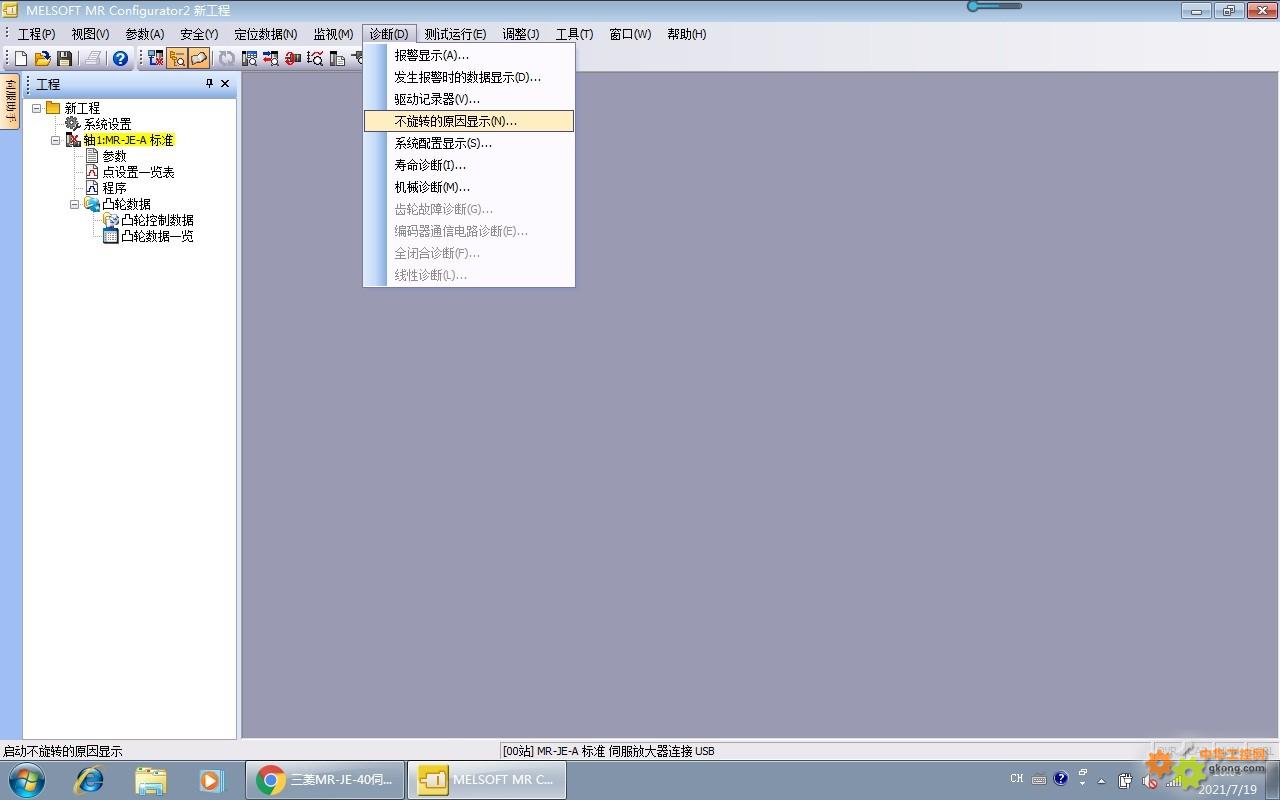Select axis 轴1:MR-JE-A 标准 in tree
This screenshot has width=1280, height=800.
coord(129,140)
